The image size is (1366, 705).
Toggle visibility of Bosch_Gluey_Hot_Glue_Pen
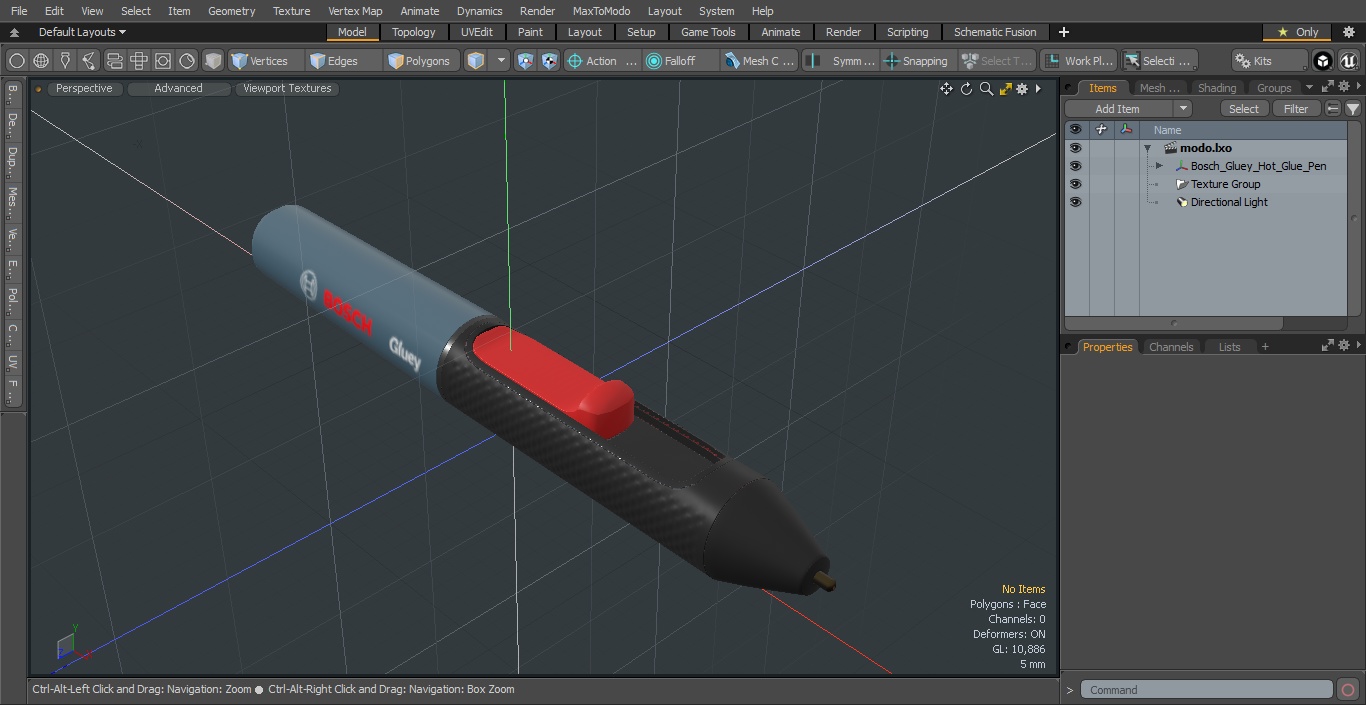tap(1075, 166)
